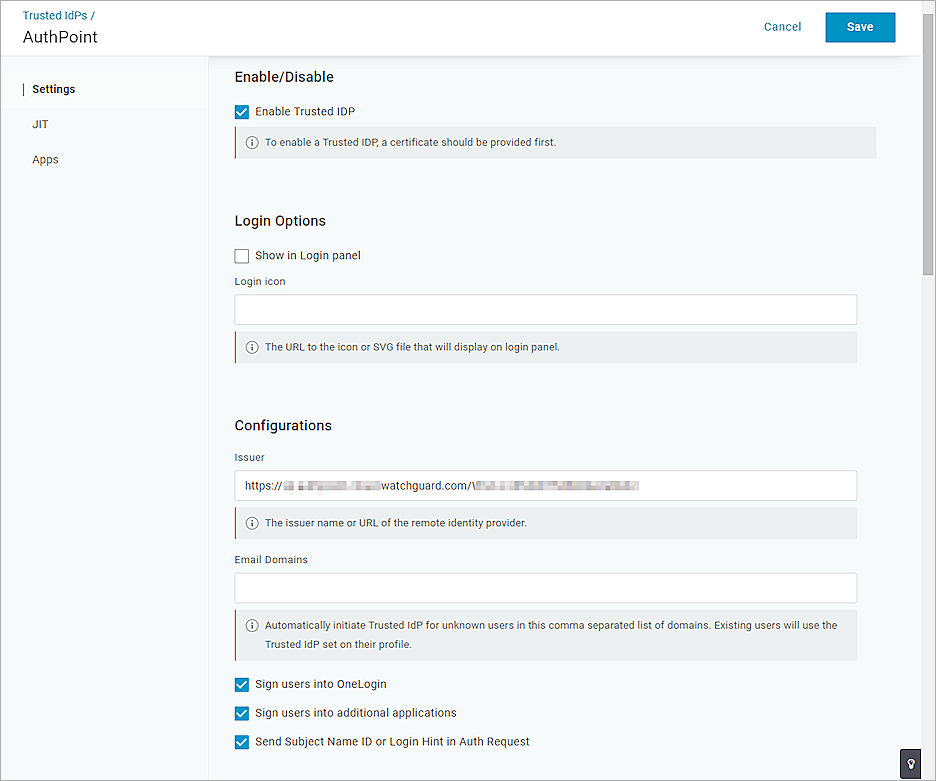936x781 pixels.
Task: Click the info icon below Email Domains
Action: coord(251,625)
